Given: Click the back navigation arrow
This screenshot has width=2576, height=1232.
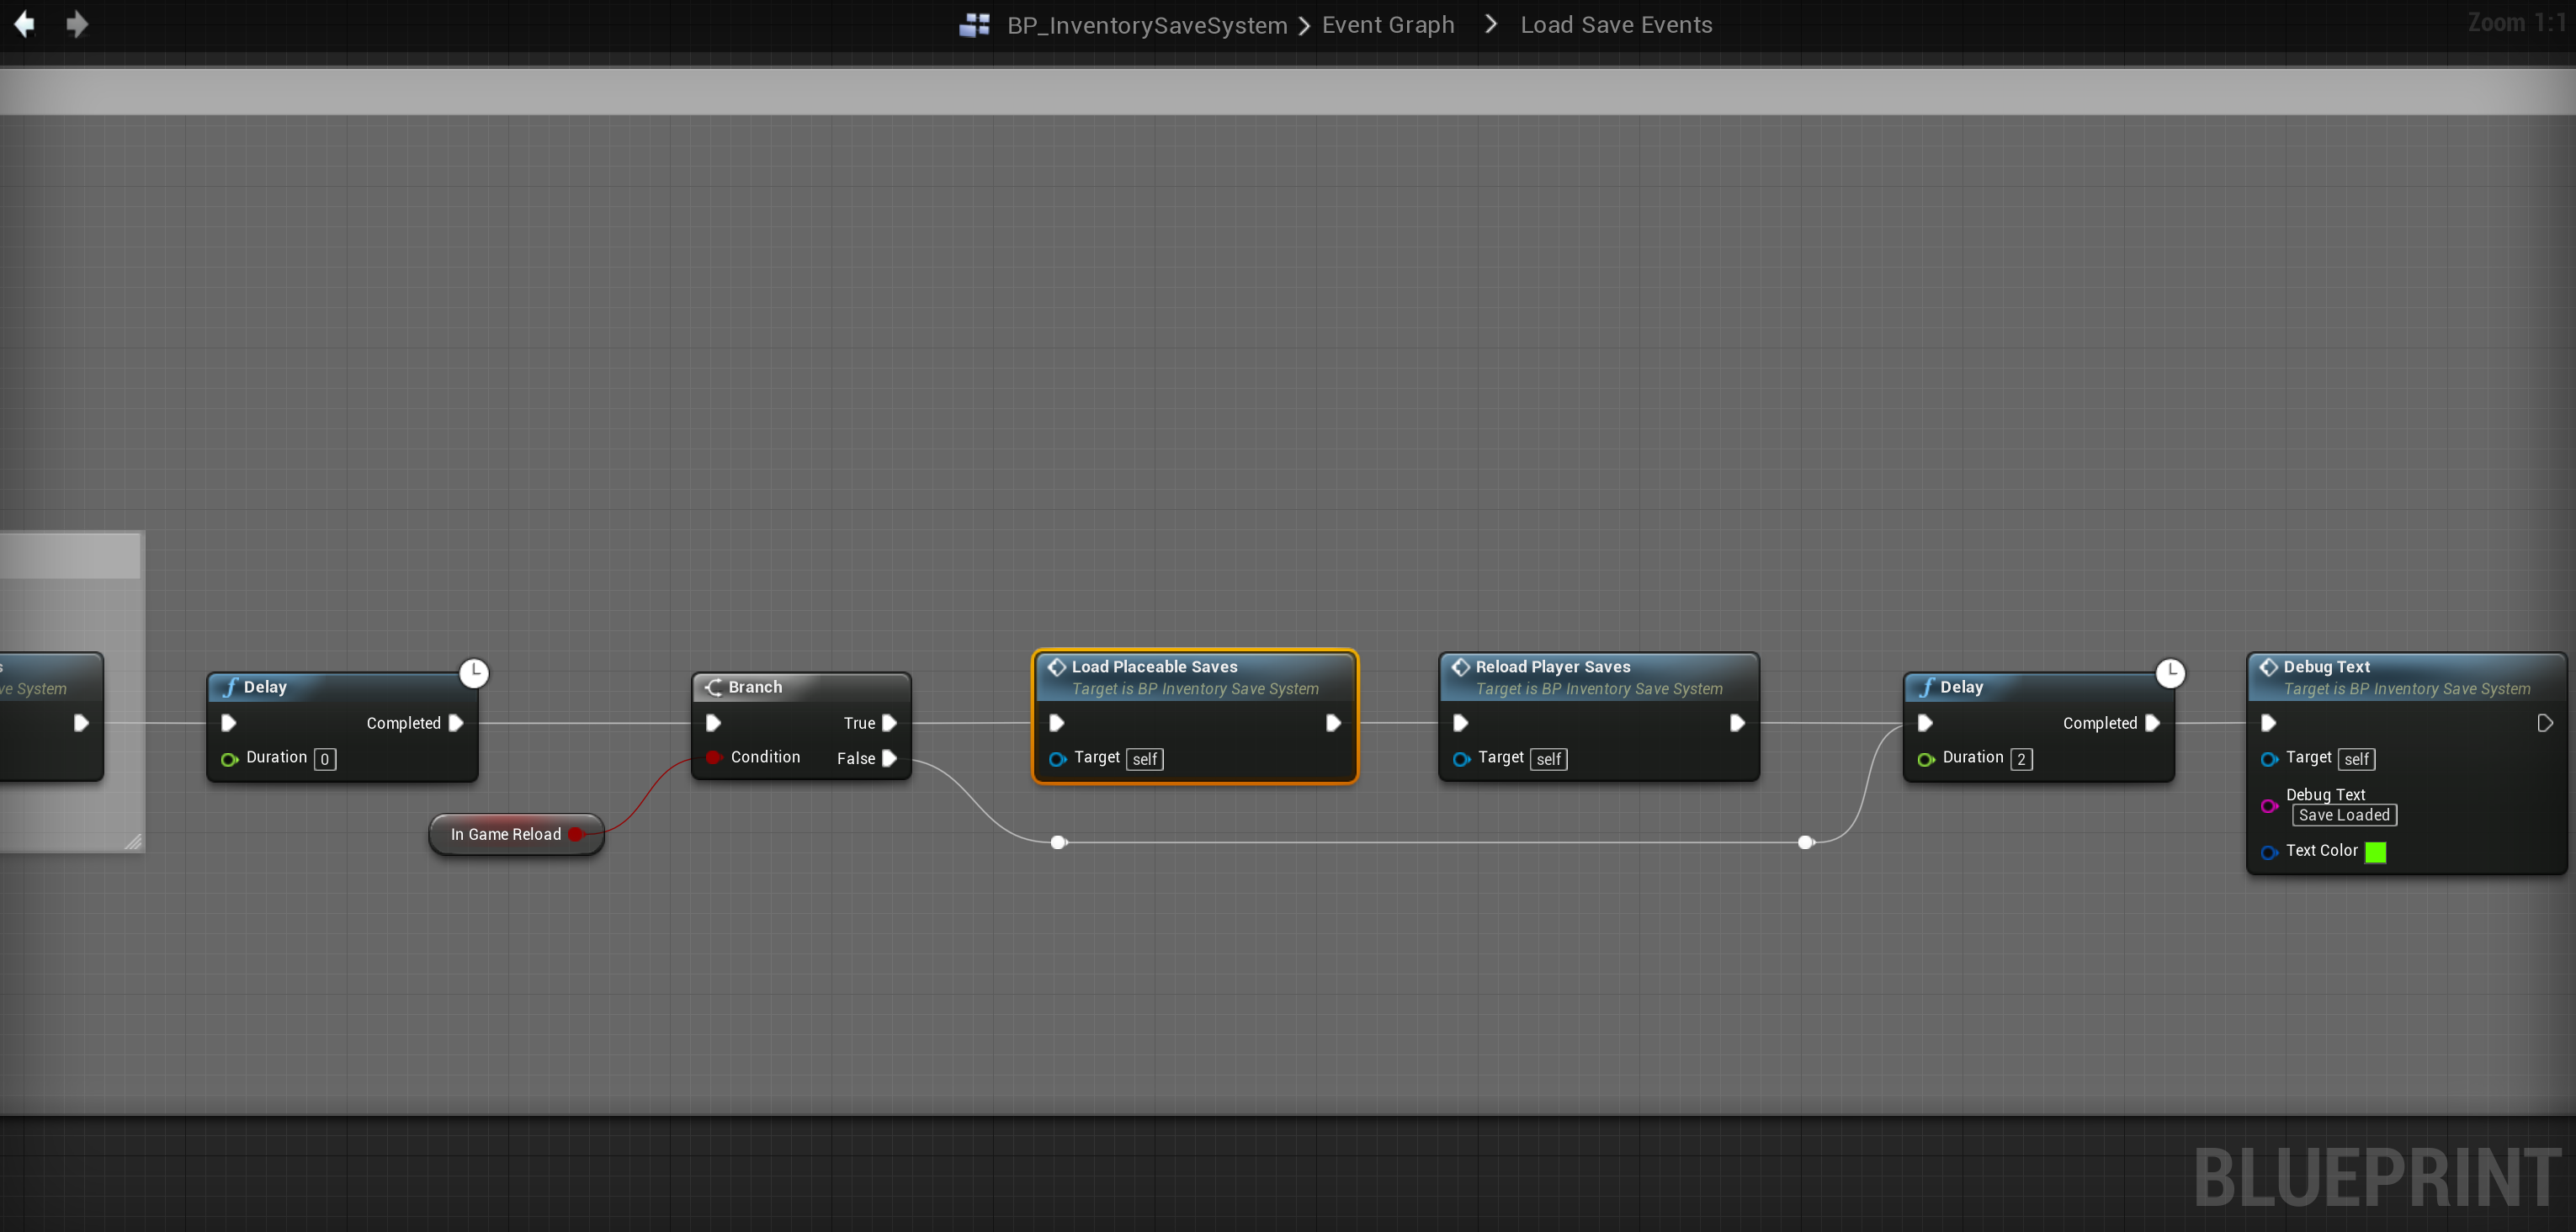Looking at the screenshot, I should click(x=25, y=24).
